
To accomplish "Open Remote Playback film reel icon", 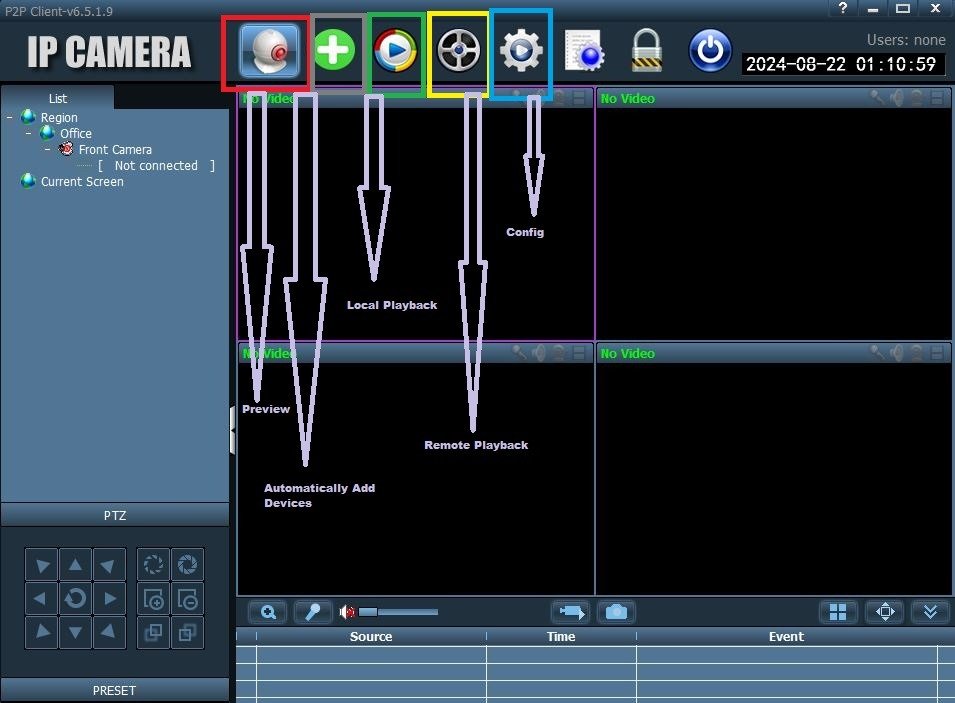I will click(459, 50).
